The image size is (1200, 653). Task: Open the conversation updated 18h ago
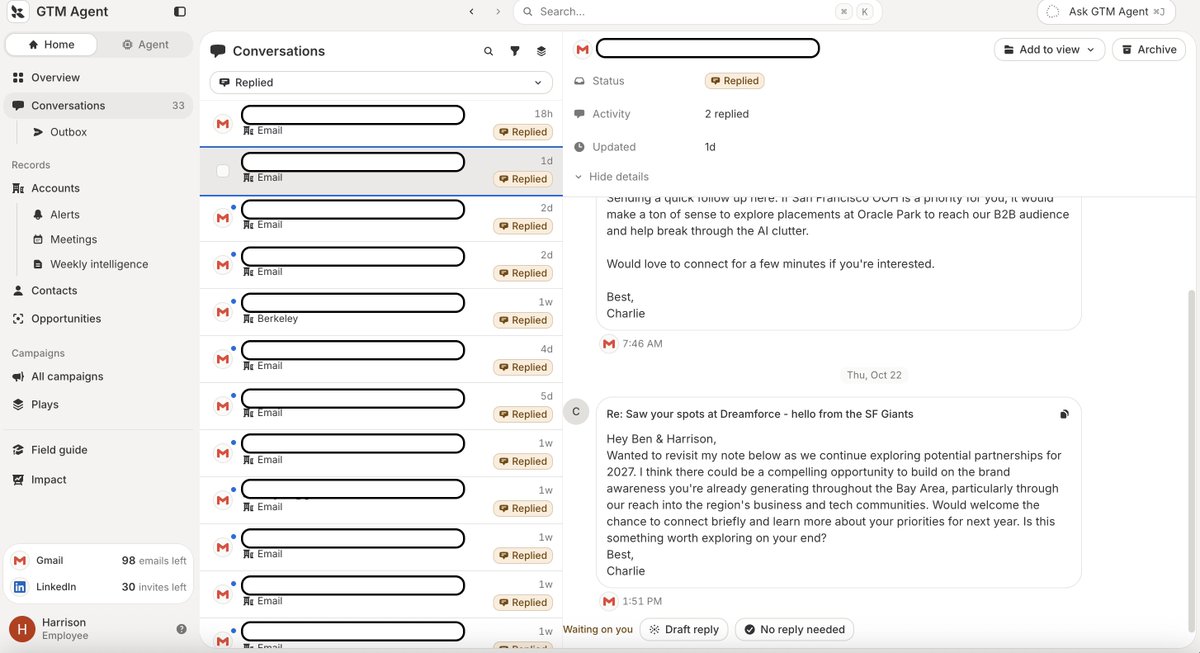[381, 123]
